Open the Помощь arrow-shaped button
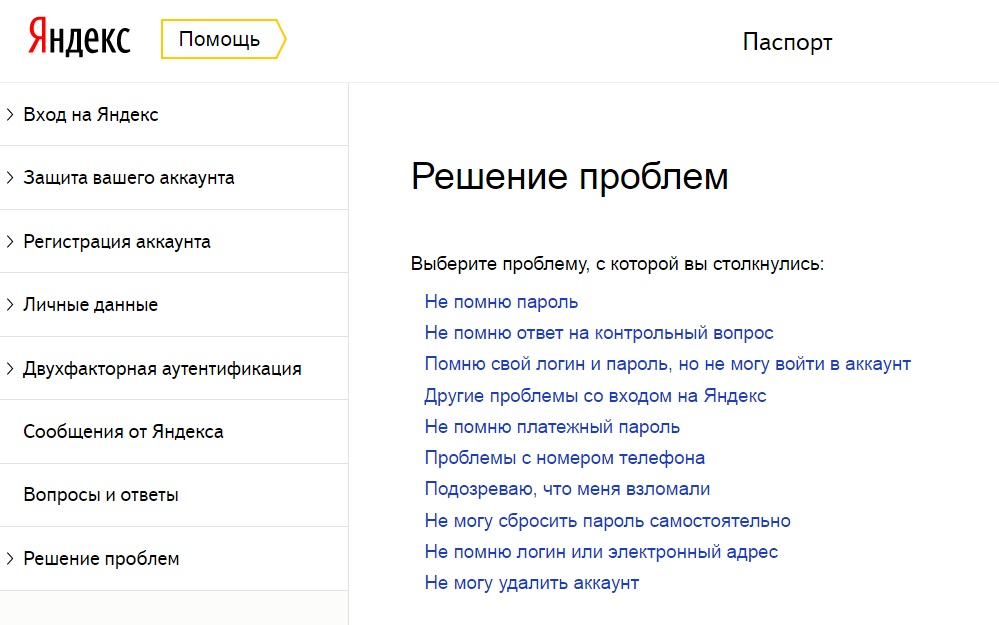The width and height of the screenshot is (999, 625). point(224,39)
